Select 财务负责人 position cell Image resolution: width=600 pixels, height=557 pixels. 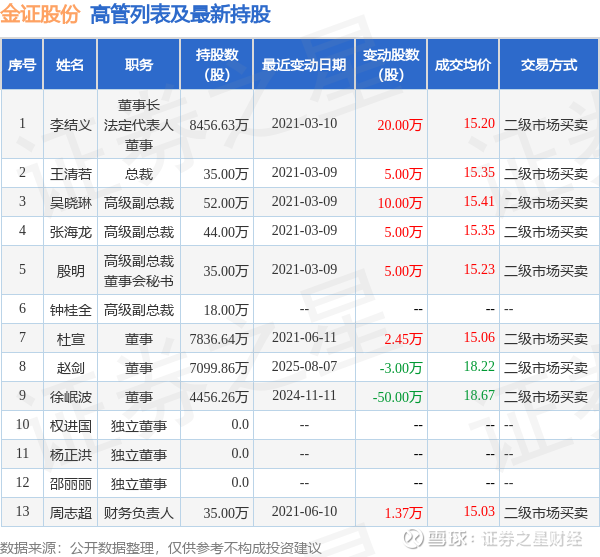(139, 513)
